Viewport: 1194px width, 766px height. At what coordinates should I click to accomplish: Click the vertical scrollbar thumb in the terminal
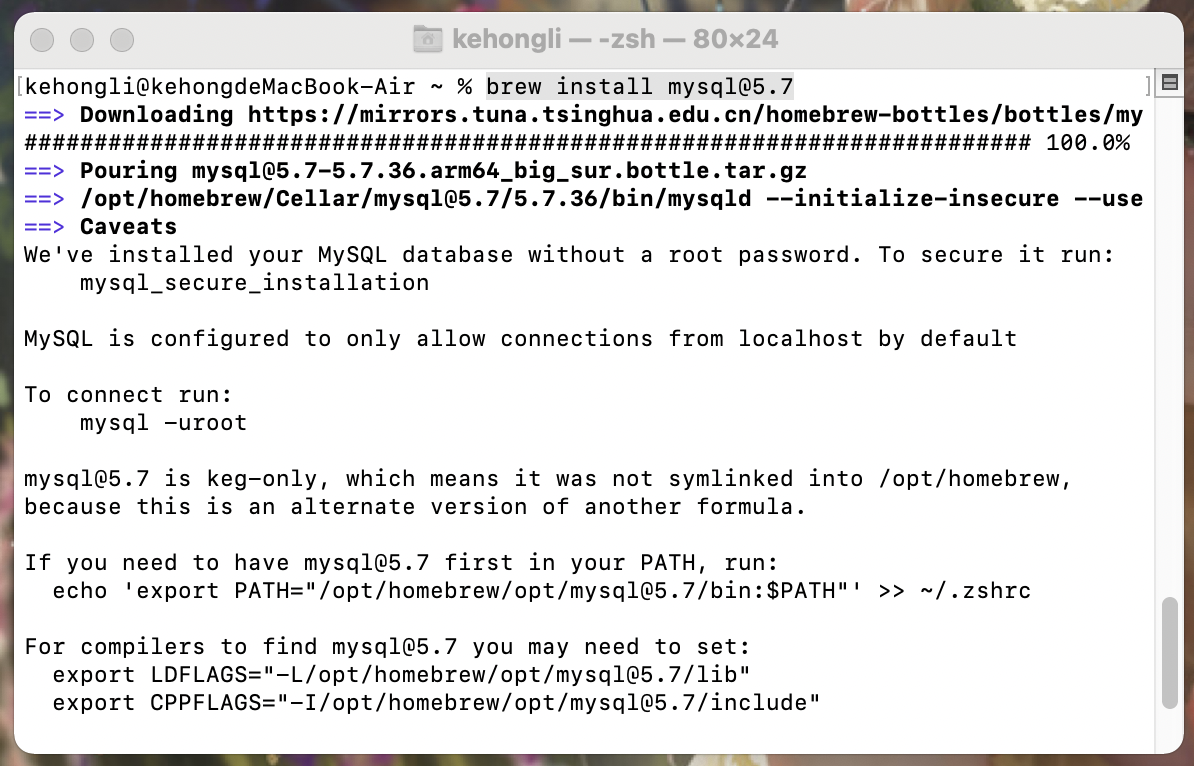tap(1170, 653)
